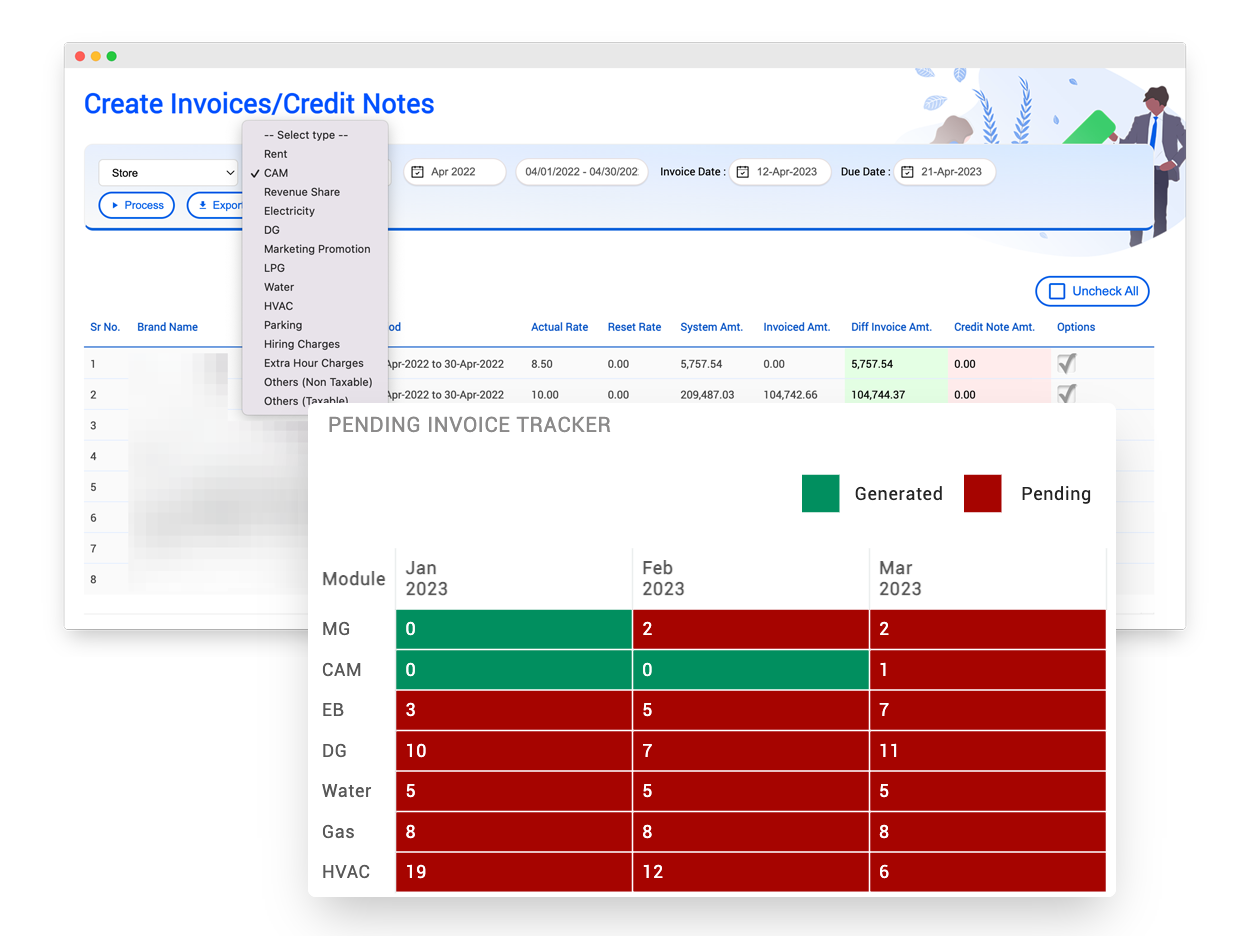
Task: Open the Store dropdown
Action: click(x=167, y=173)
